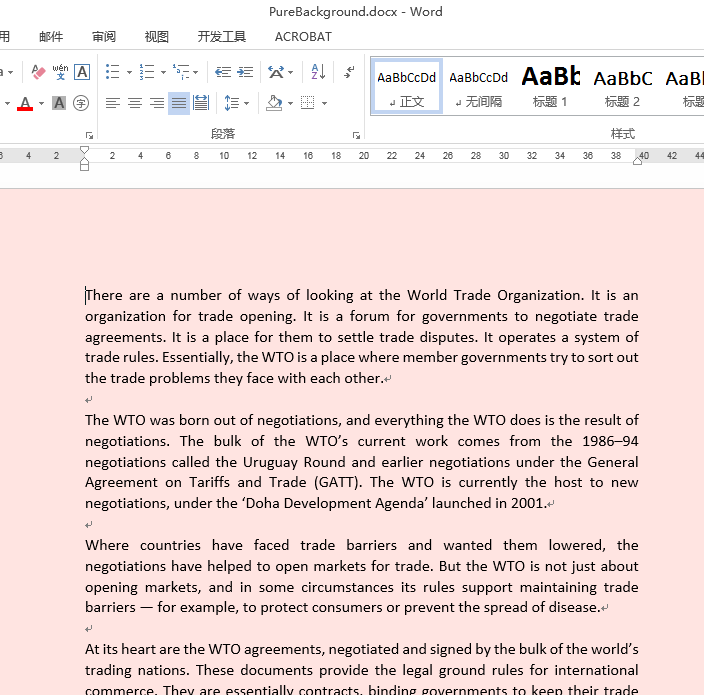Click the Sort A-Z icon
704x695 pixels.
pyautogui.click(x=318, y=72)
